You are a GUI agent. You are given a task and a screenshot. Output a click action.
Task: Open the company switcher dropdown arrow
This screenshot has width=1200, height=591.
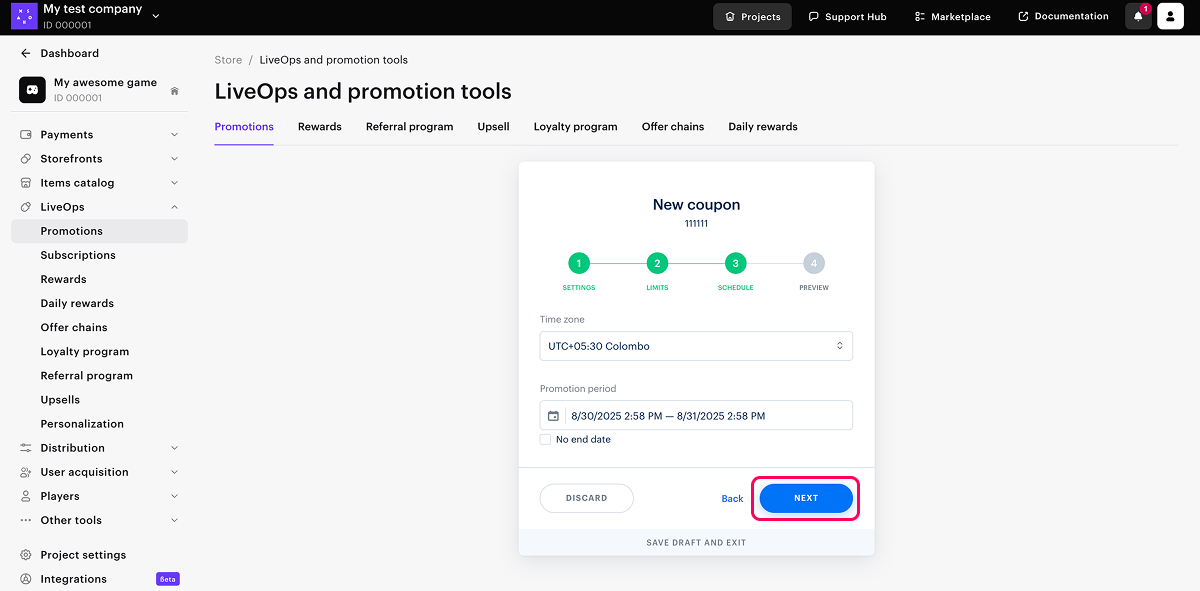155,16
